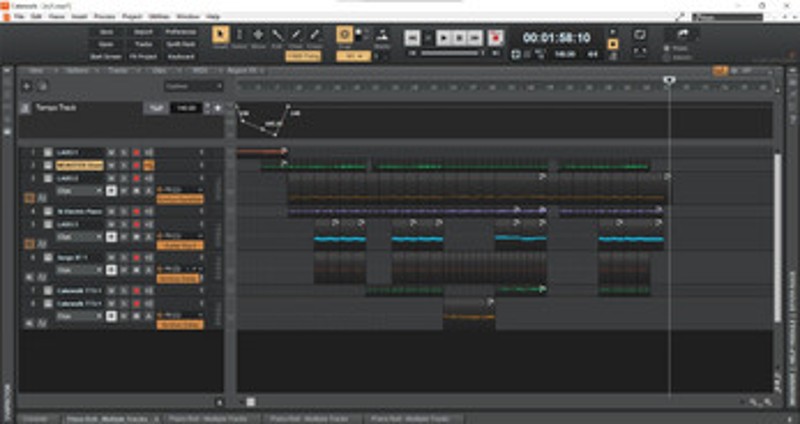Click the vertical track scrollbar
The height and width of the screenshot is (424, 800).
pos(778,237)
